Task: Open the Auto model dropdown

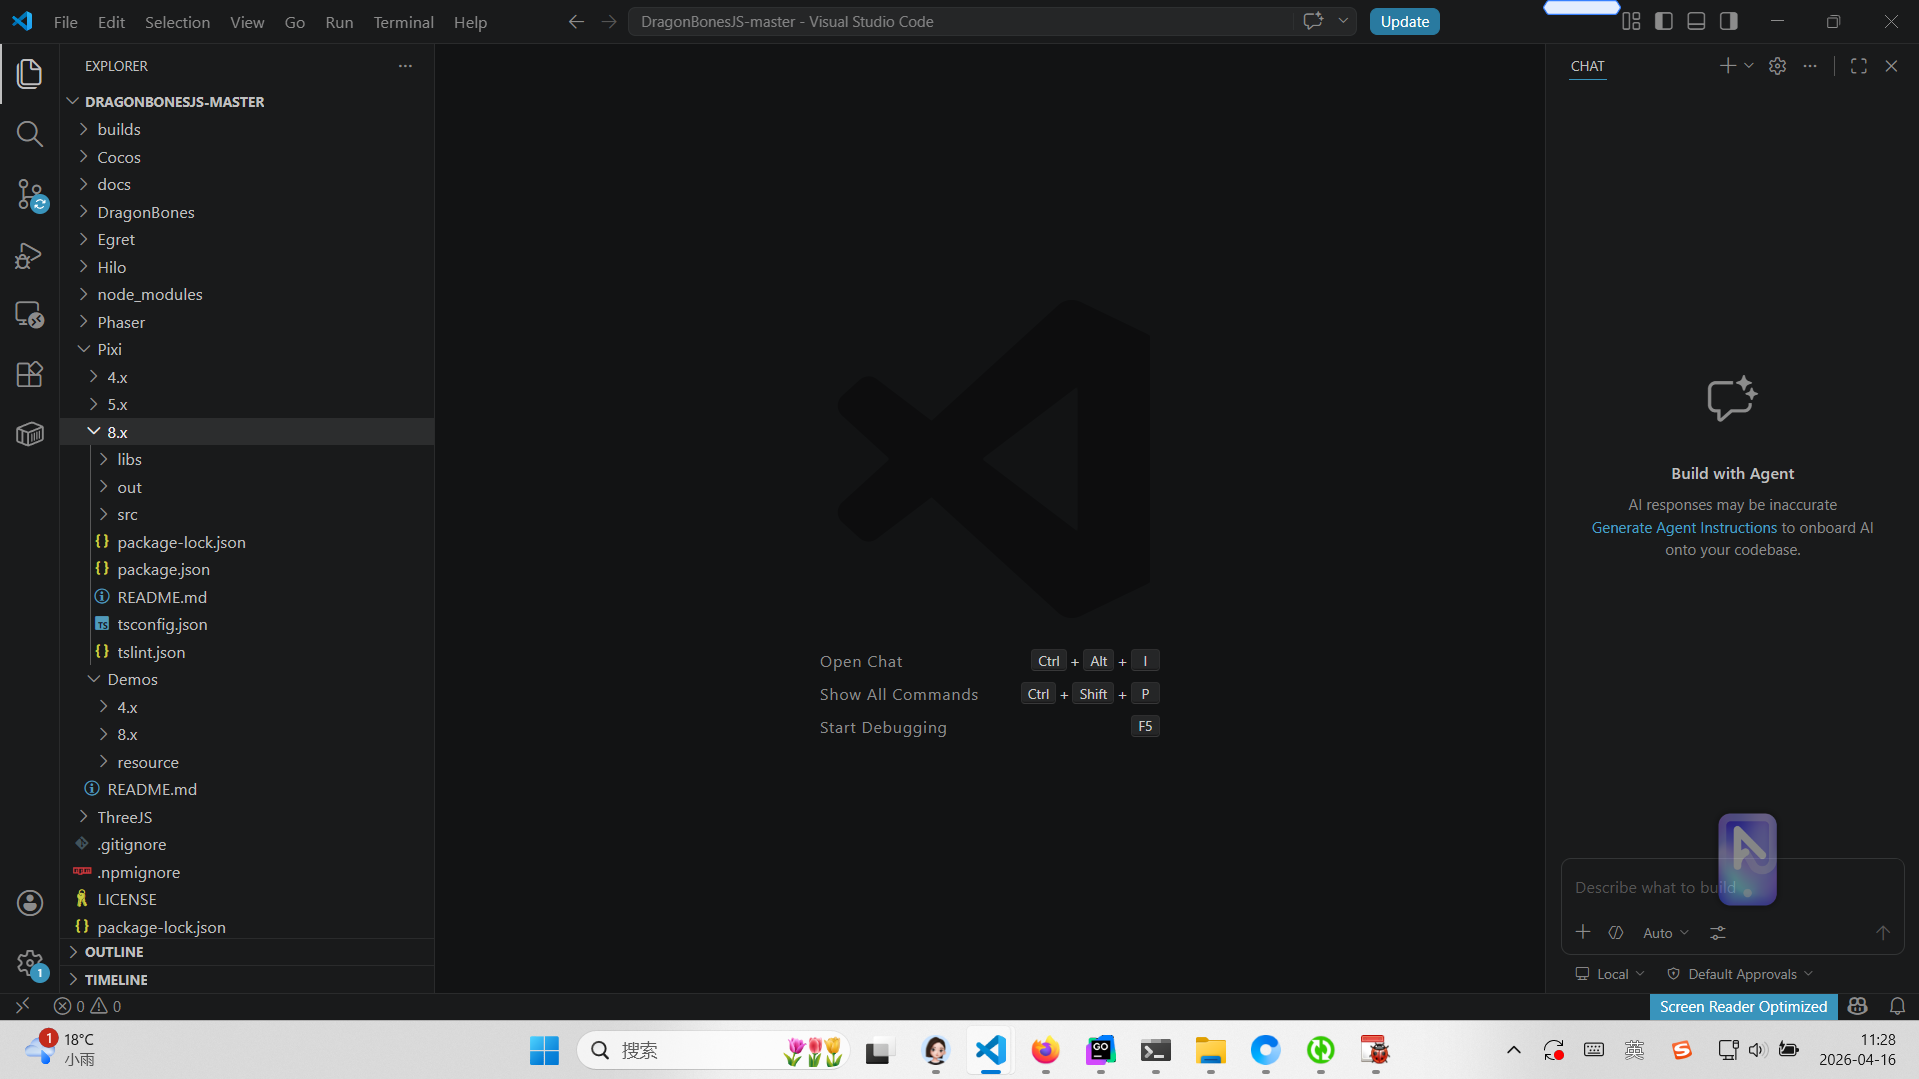Action: tap(1665, 933)
